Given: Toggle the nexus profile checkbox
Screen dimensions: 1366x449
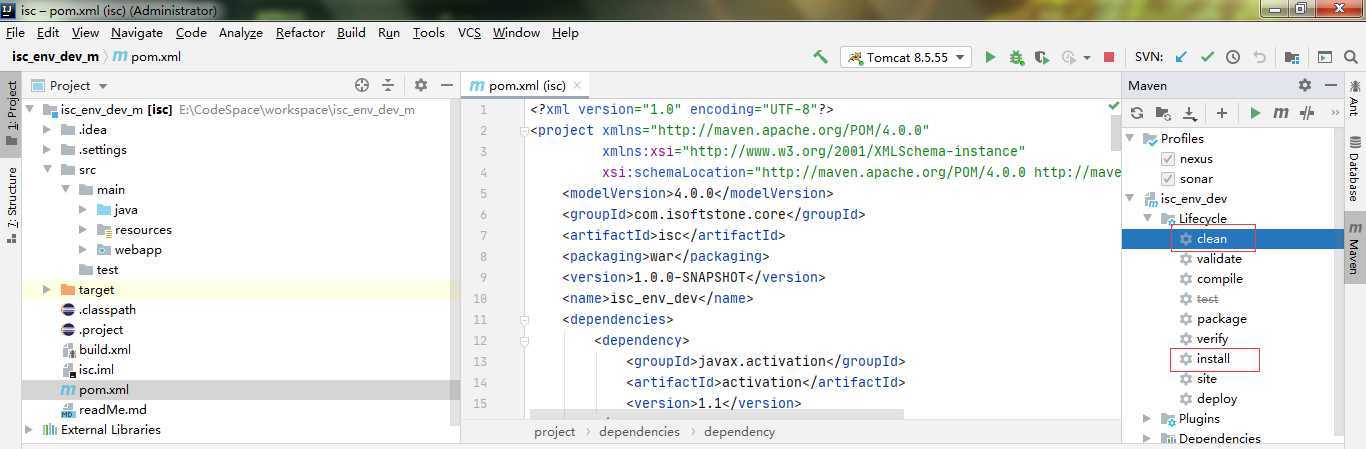Looking at the screenshot, I should click(1167, 159).
